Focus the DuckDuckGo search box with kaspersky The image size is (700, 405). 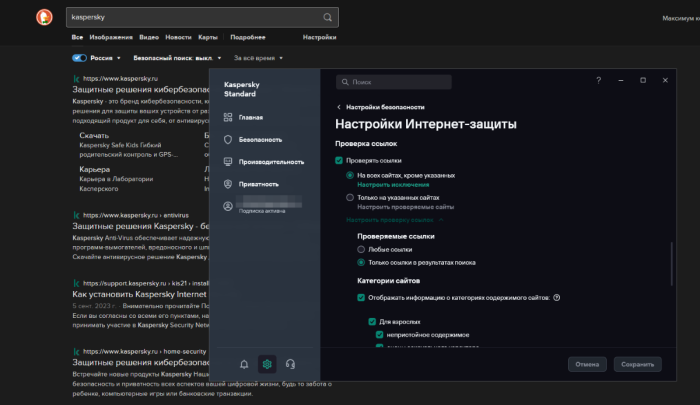202,17
